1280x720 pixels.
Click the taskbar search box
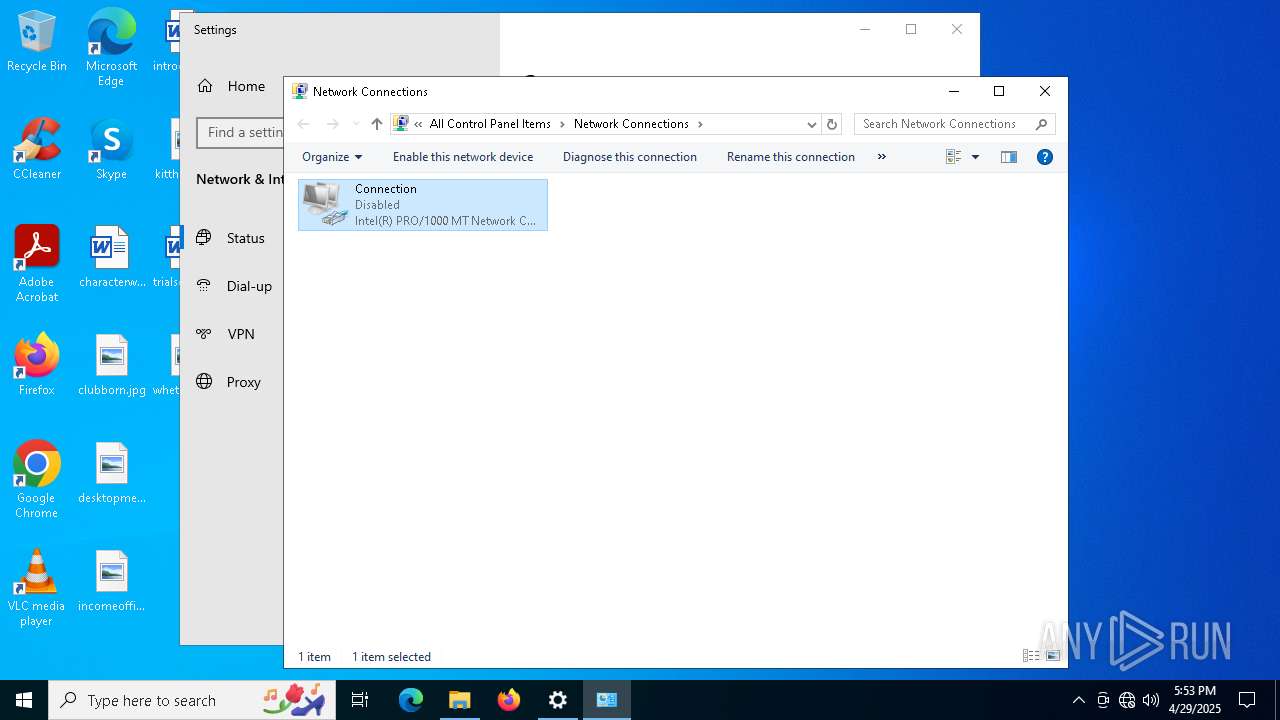click(x=193, y=700)
